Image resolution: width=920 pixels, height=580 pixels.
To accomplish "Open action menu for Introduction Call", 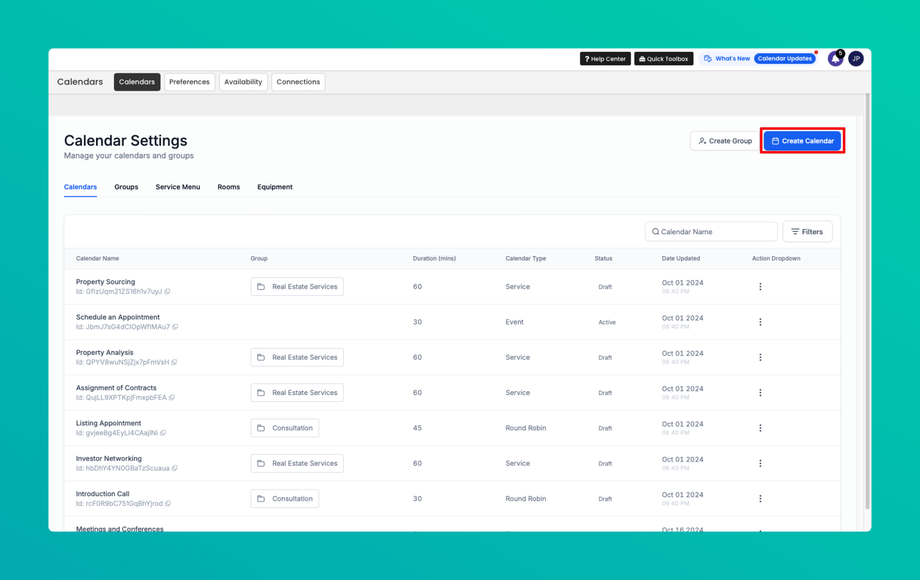I will pos(760,498).
